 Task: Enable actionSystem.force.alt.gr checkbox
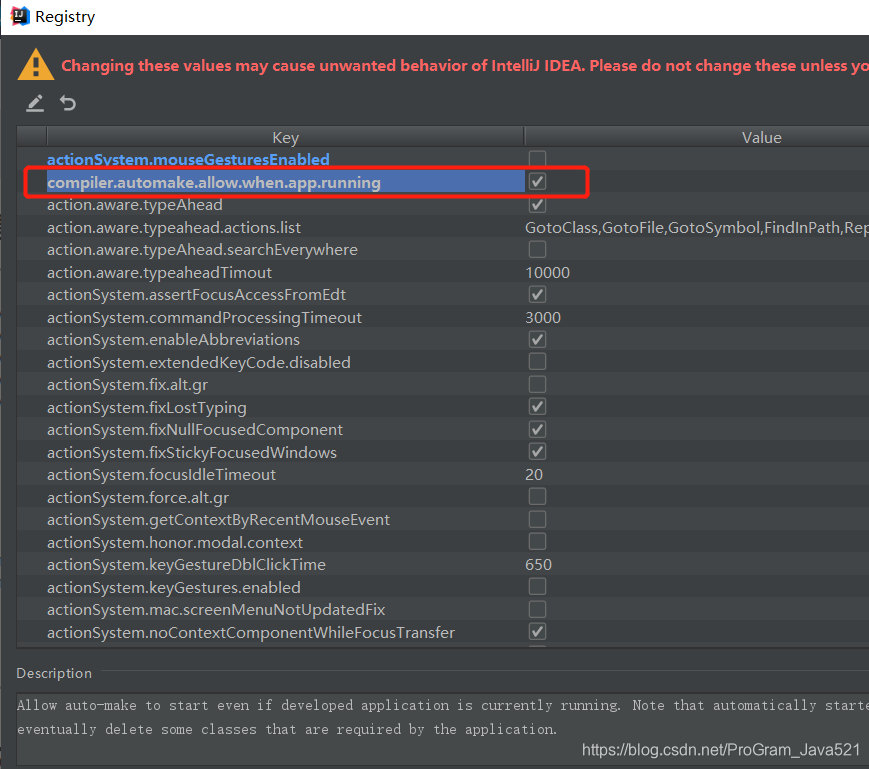pyautogui.click(x=537, y=496)
